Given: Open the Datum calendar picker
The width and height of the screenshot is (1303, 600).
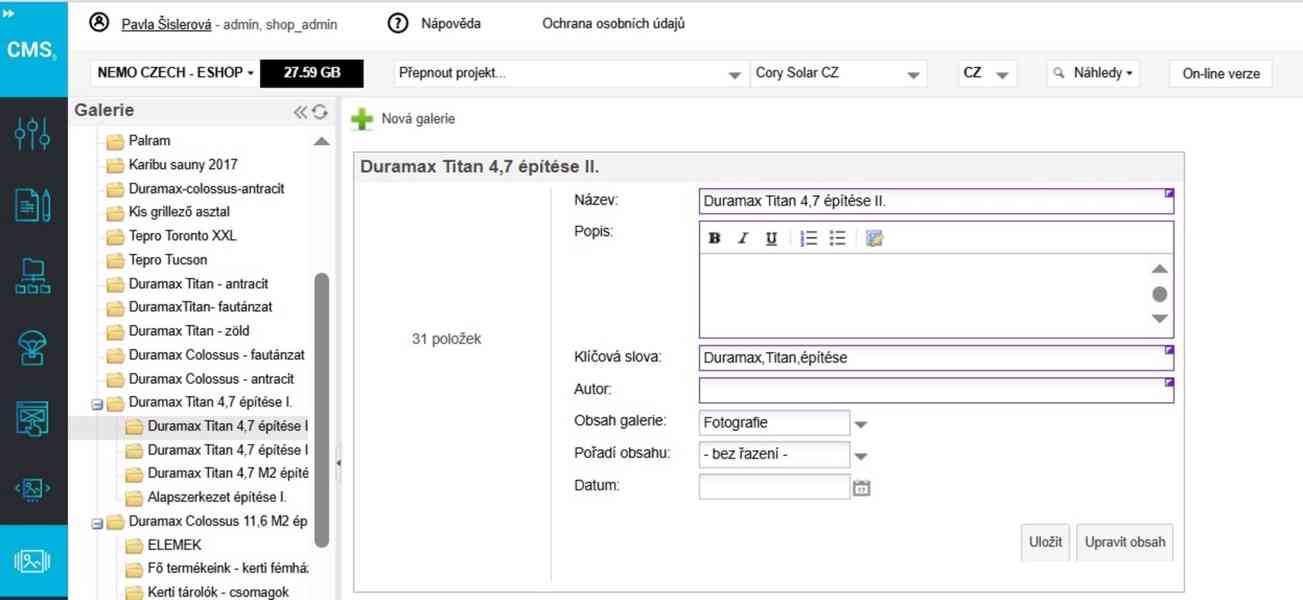Looking at the screenshot, I should [862, 487].
